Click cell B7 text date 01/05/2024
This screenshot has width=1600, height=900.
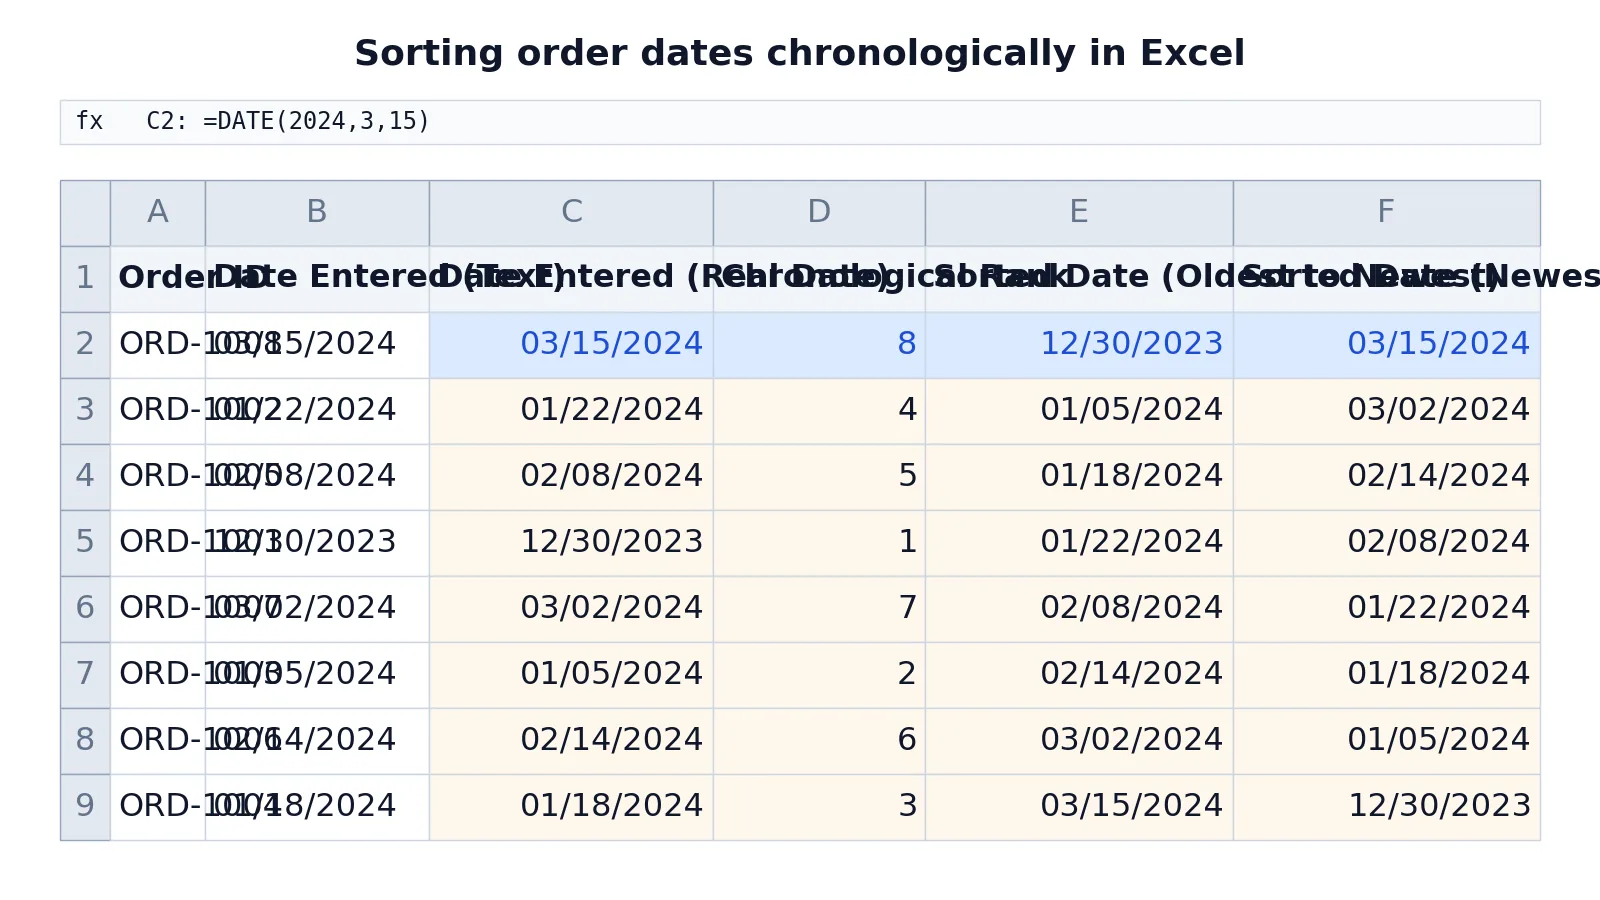point(317,675)
